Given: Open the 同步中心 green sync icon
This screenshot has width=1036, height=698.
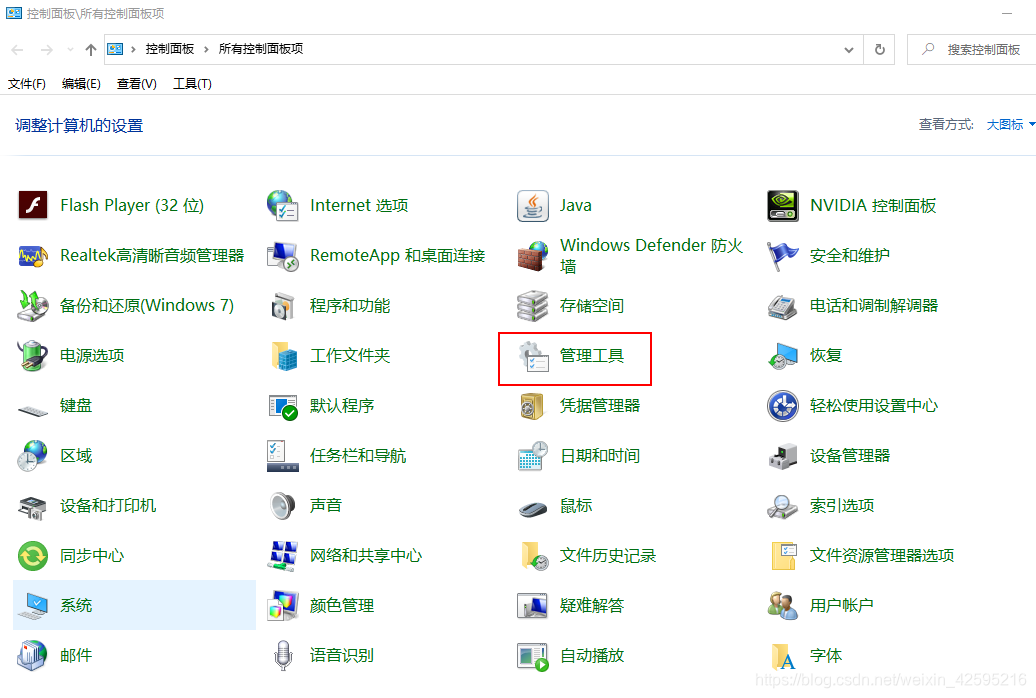Looking at the screenshot, I should (33, 556).
